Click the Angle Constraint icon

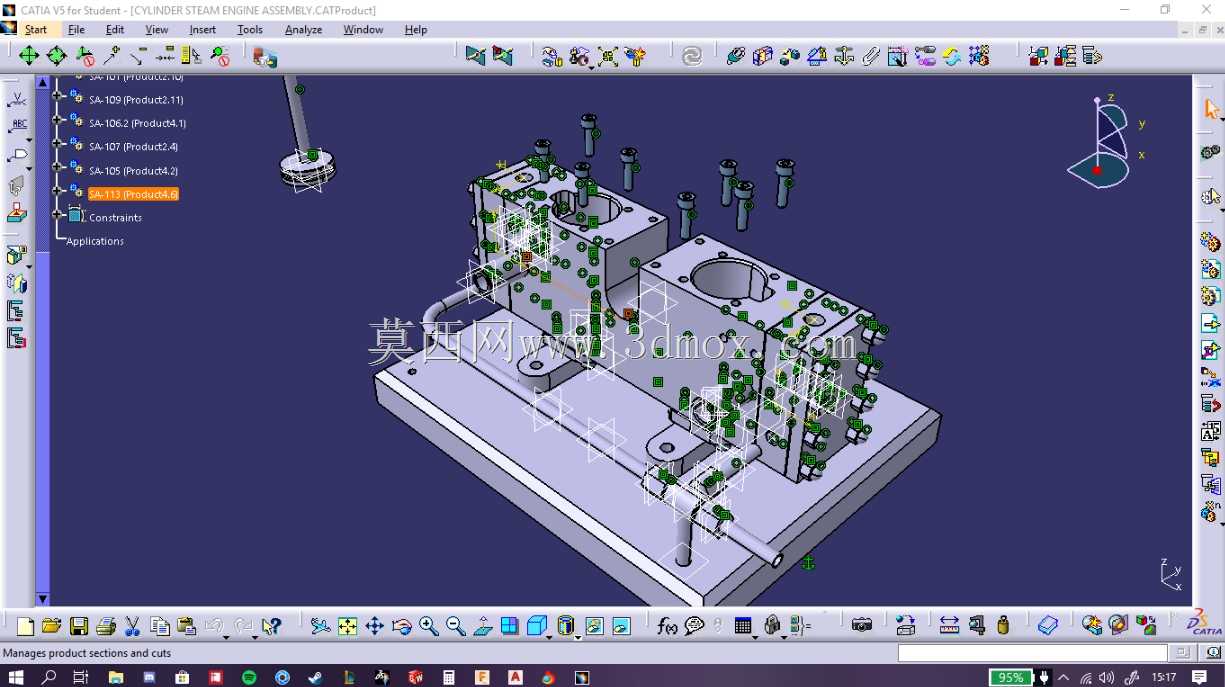817,56
